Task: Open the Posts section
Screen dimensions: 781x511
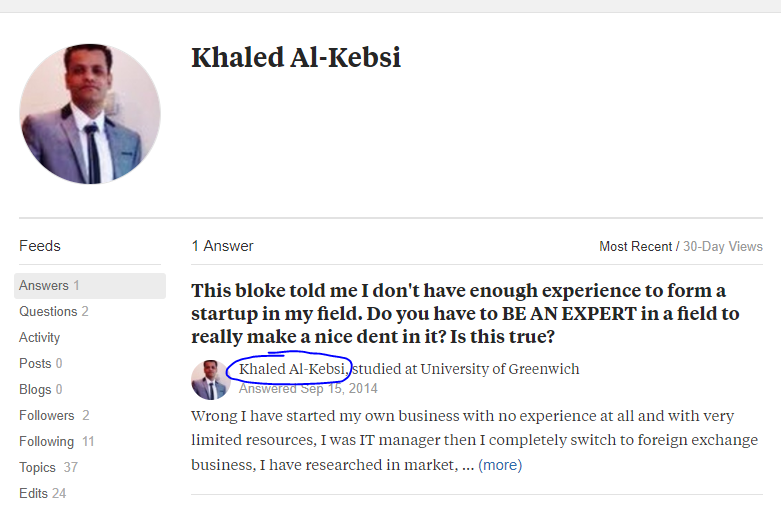Action: click(40, 363)
